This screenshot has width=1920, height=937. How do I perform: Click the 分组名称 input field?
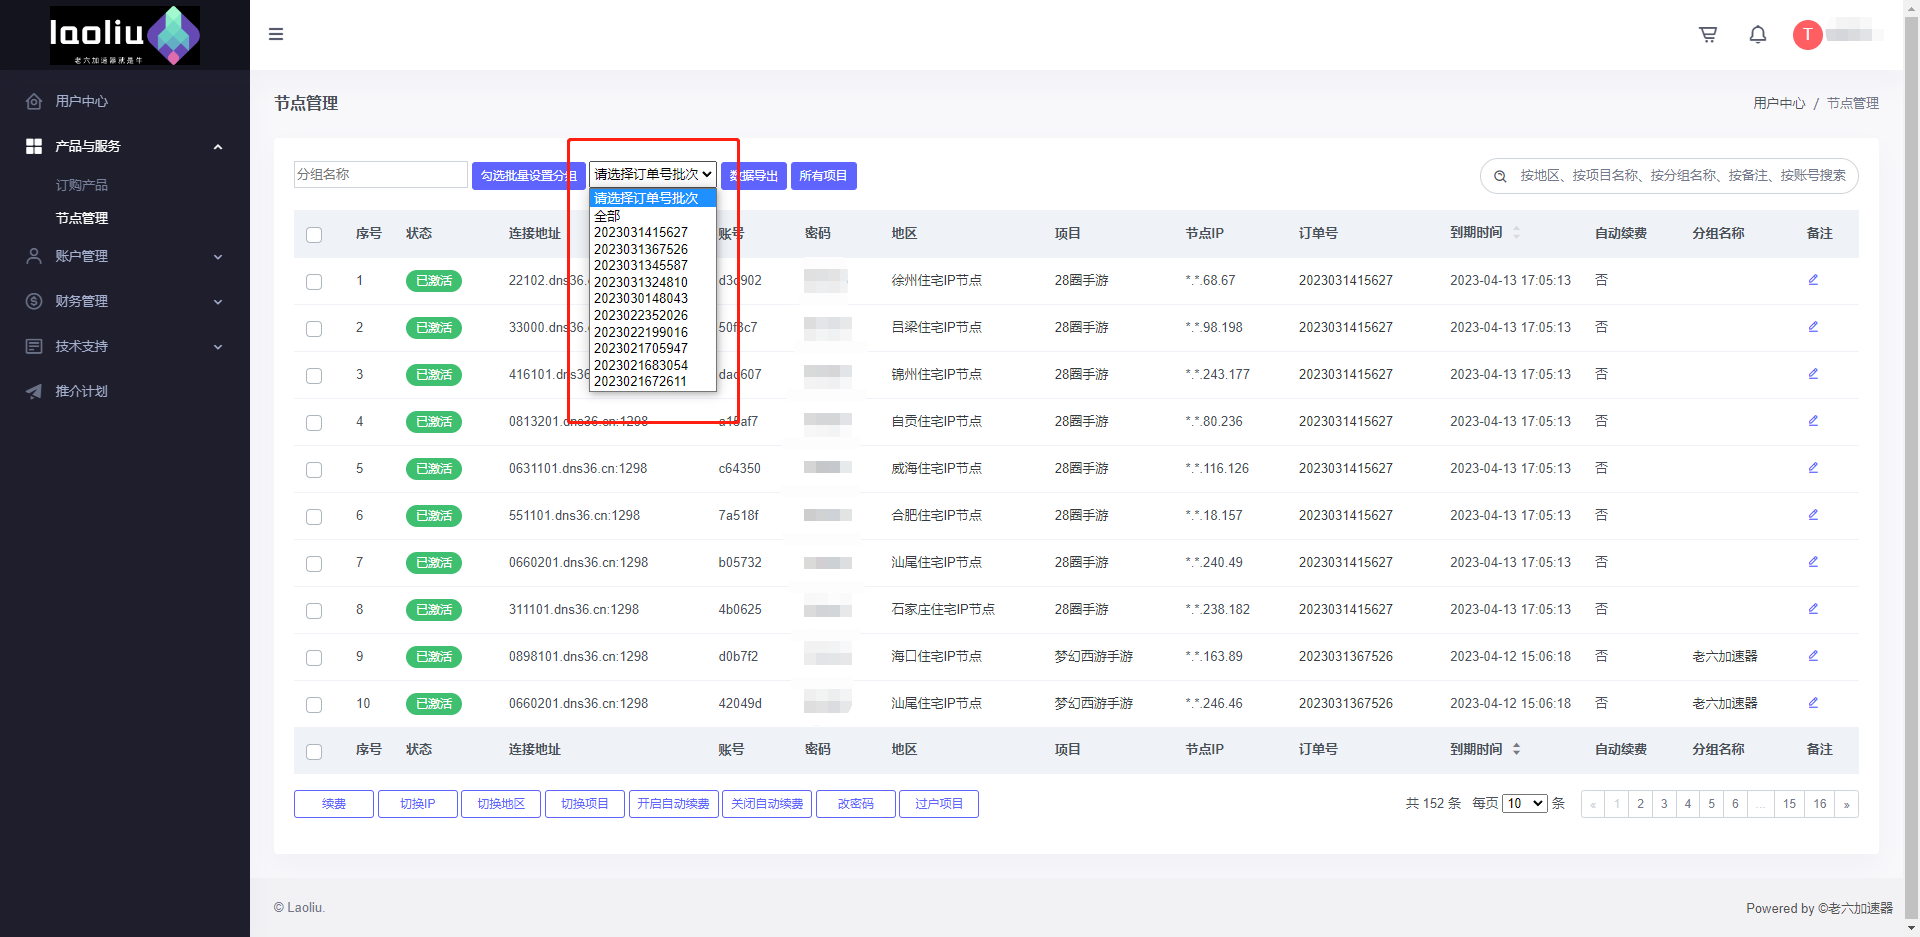pos(380,175)
